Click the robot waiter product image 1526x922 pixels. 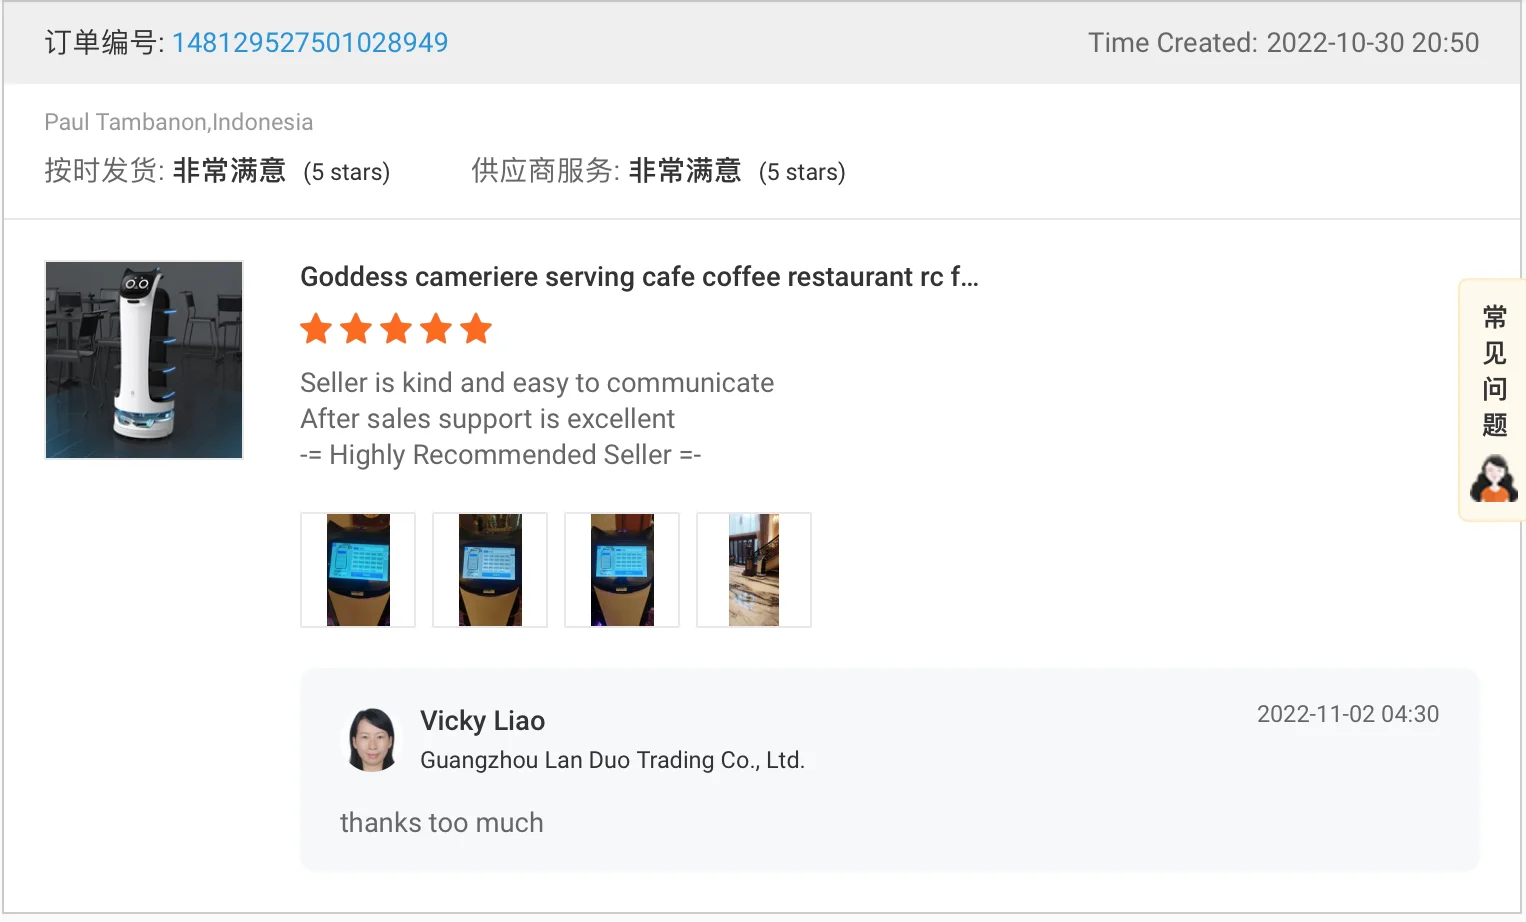pos(144,360)
